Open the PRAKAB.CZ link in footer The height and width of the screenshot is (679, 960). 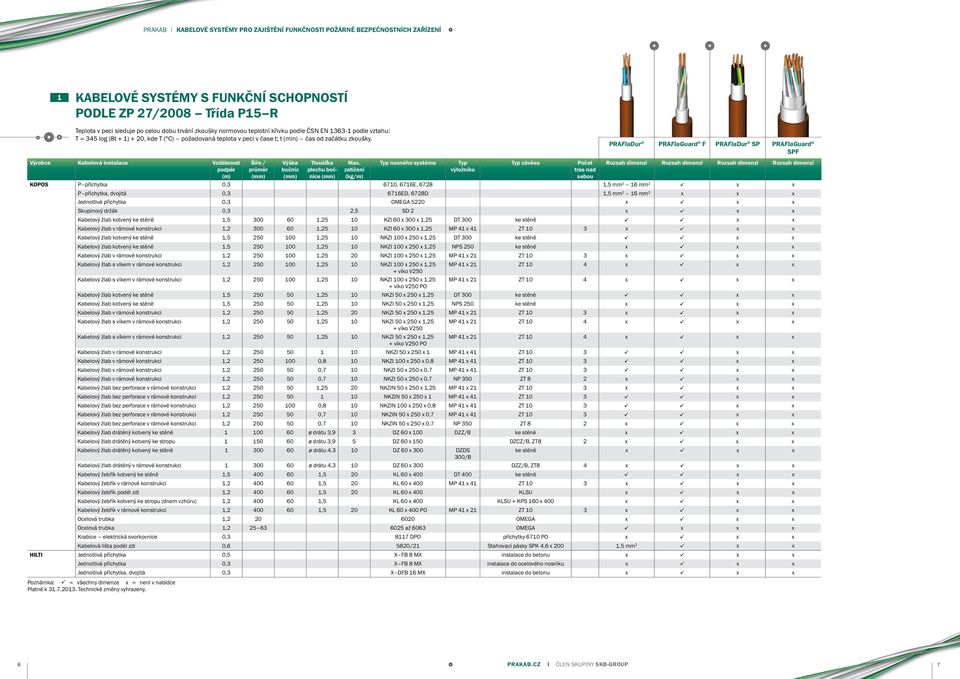[x=523, y=664]
